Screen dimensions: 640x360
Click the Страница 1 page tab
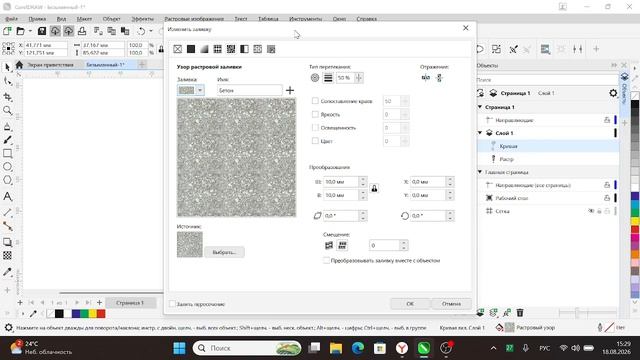coord(130,303)
